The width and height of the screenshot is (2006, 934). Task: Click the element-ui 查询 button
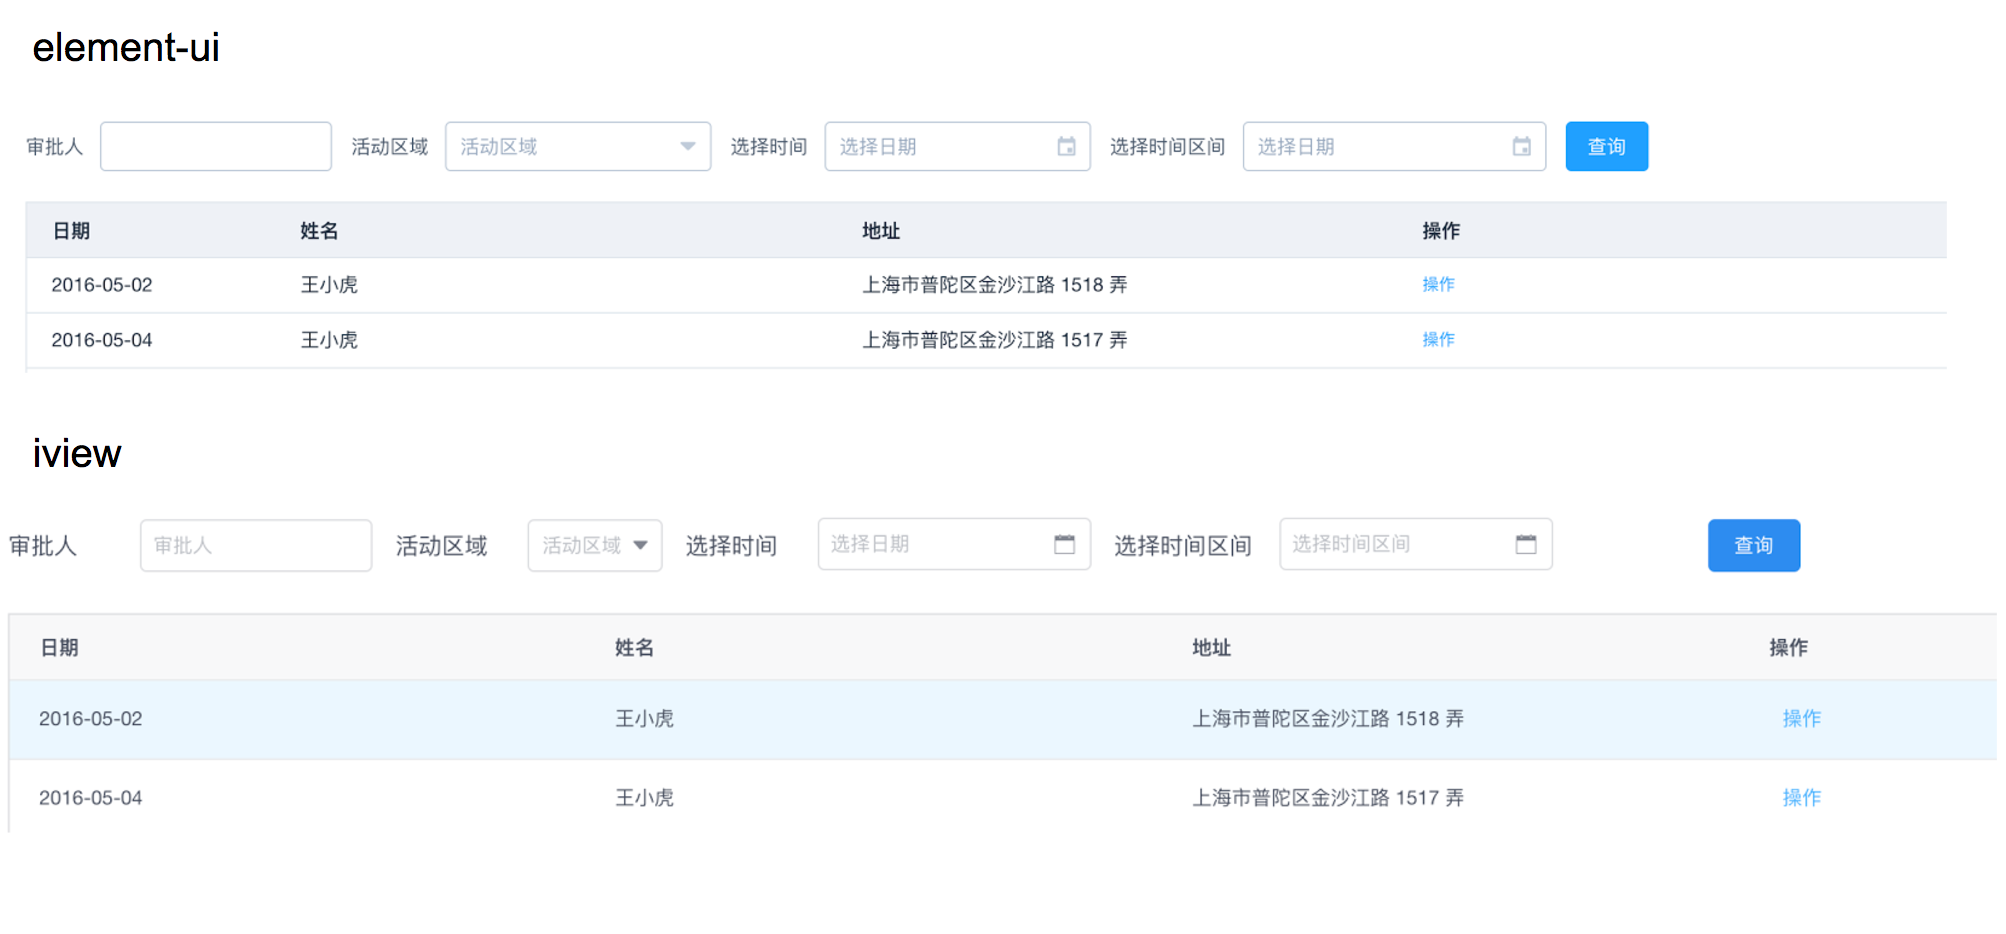(1606, 147)
